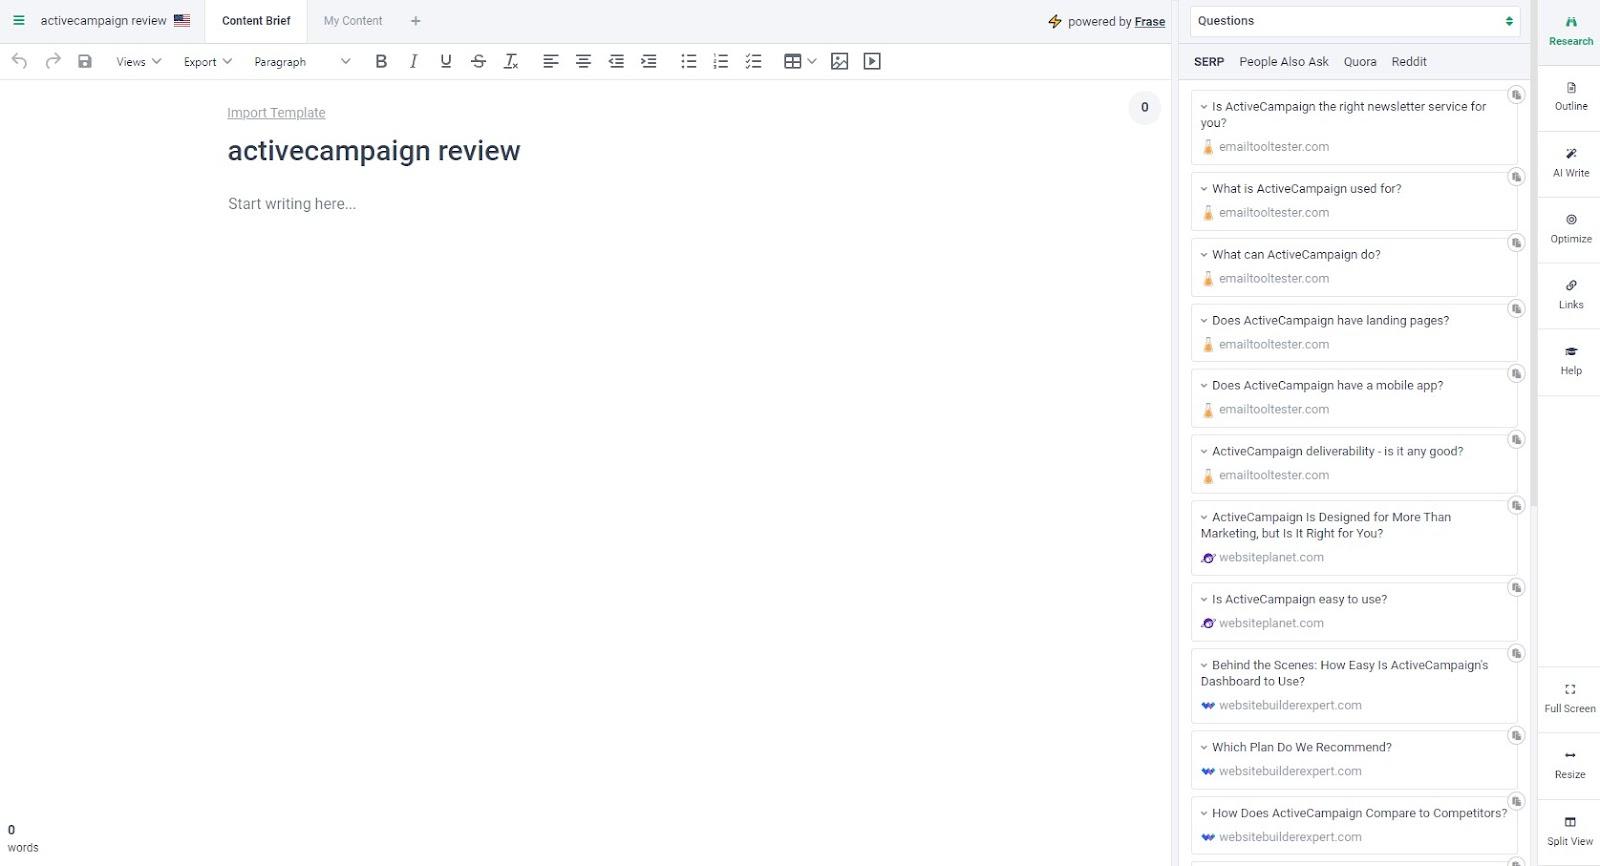
Task: Open Optimize panel
Action: (x=1570, y=229)
